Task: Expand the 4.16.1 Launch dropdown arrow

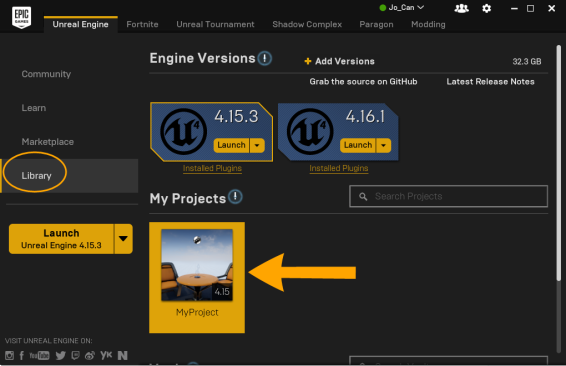Action: (383, 145)
